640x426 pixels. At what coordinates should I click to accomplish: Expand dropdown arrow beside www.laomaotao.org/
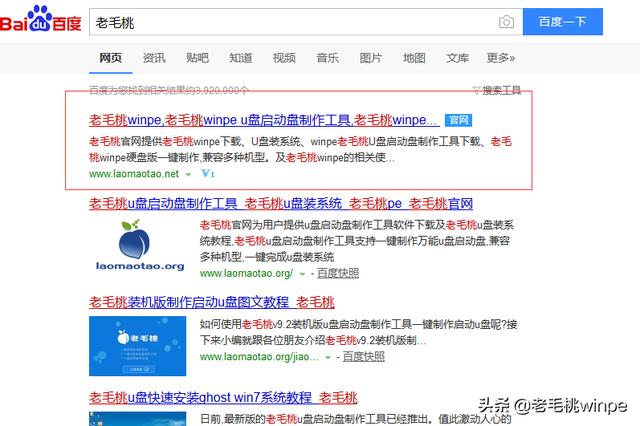[x=302, y=274]
